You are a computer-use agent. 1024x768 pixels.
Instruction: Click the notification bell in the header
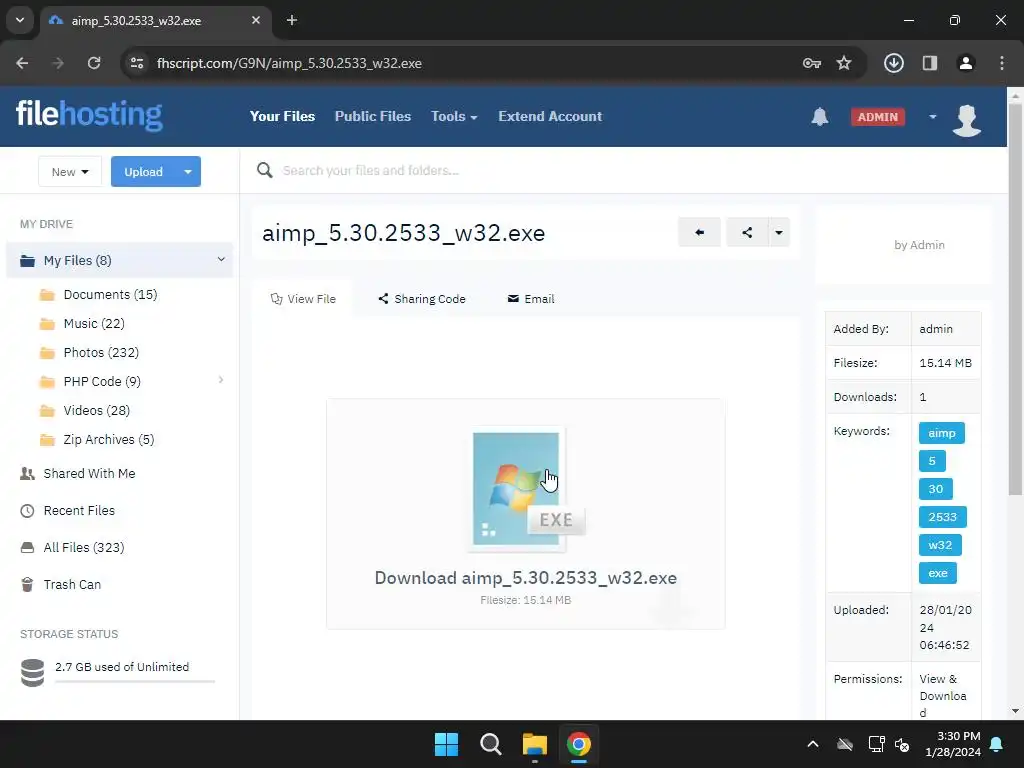(x=820, y=117)
